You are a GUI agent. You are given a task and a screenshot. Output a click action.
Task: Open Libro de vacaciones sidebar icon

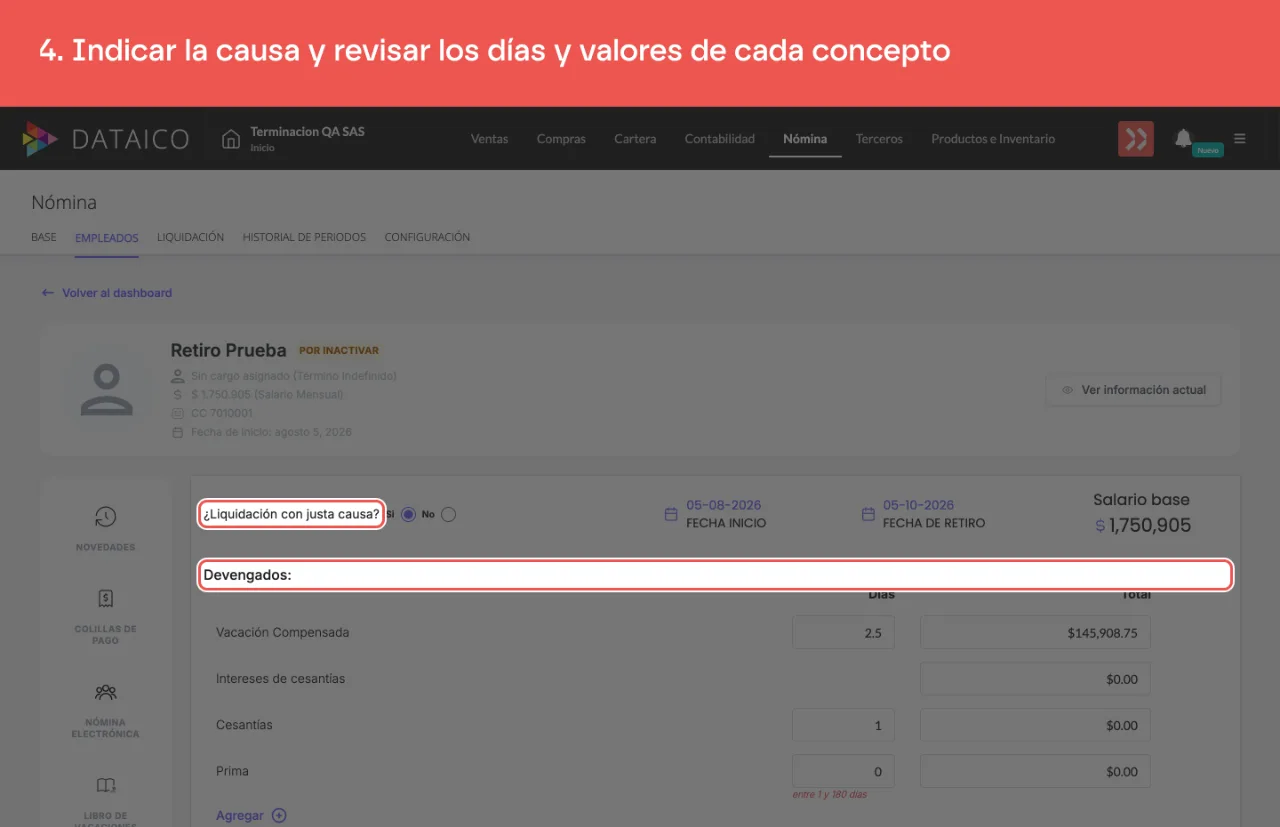click(105, 785)
